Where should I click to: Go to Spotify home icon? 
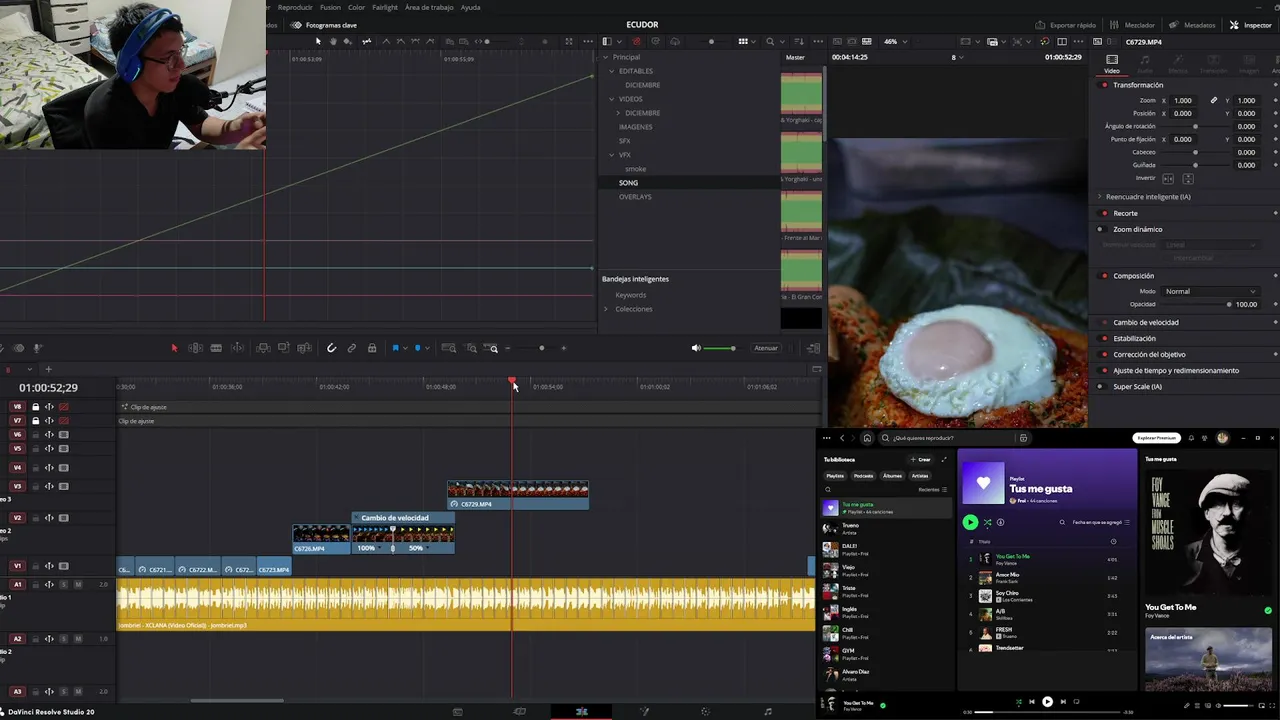(x=867, y=438)
